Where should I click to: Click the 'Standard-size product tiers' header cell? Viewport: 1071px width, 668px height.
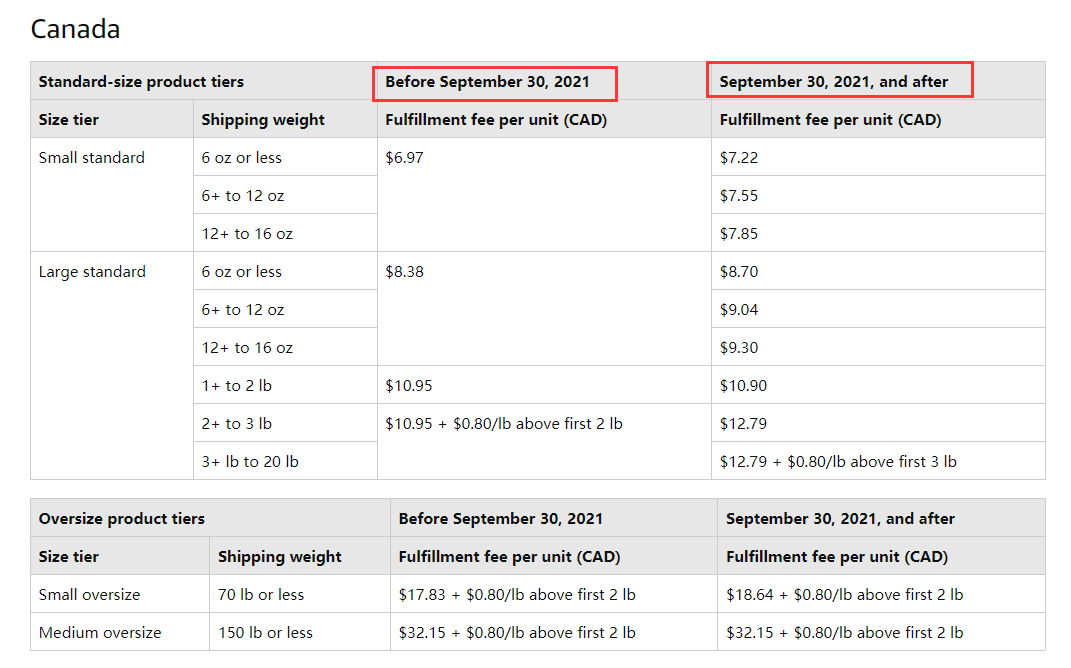click(x=204, y=81)
